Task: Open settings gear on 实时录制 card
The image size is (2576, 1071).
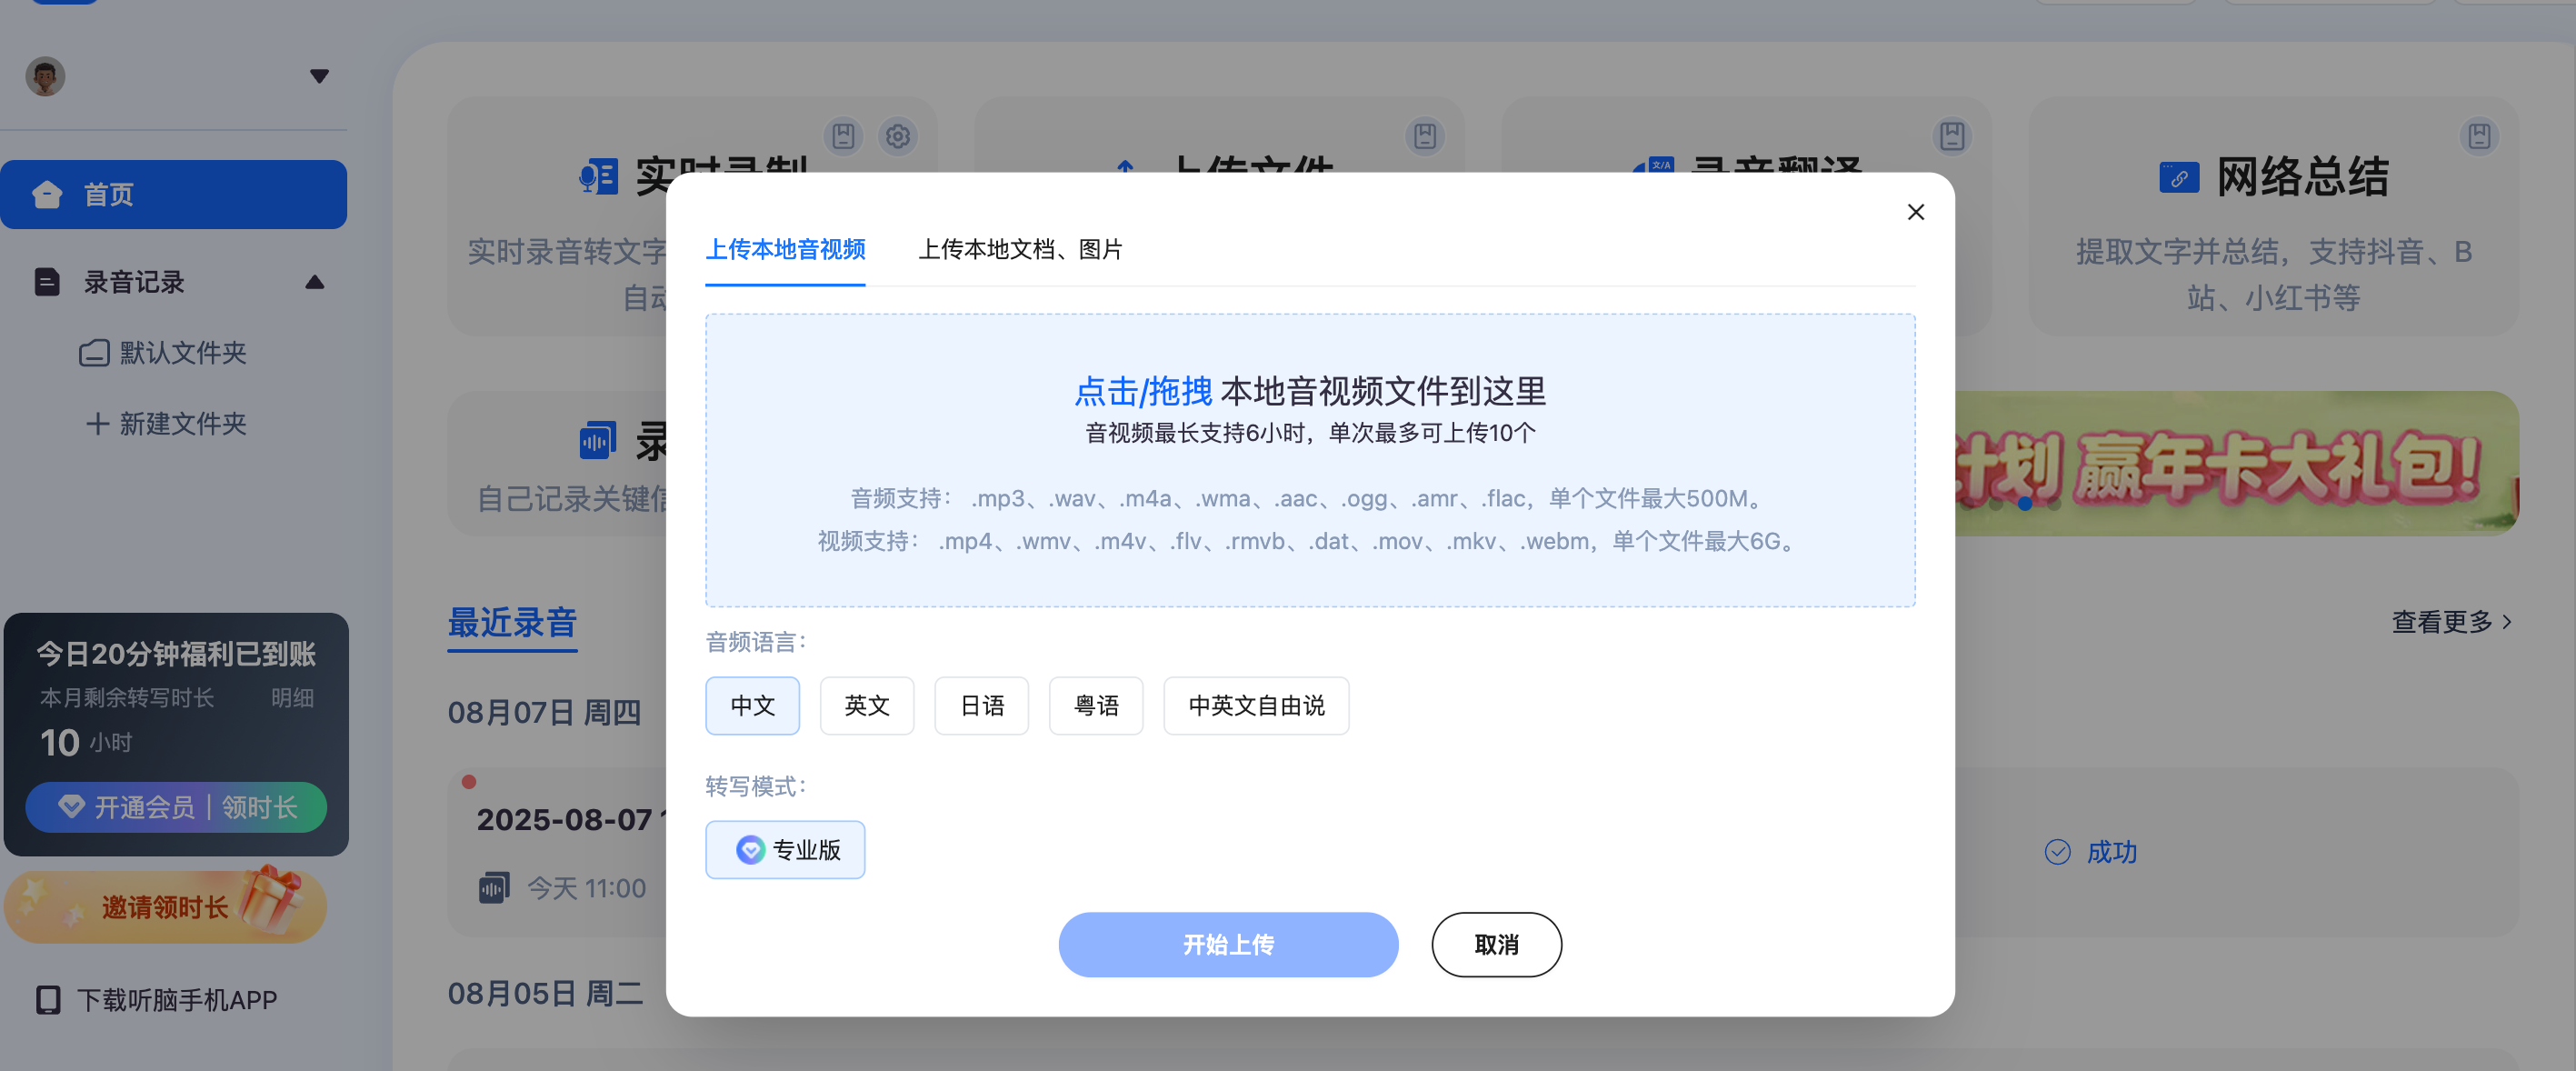Action: tap(898, 136)
